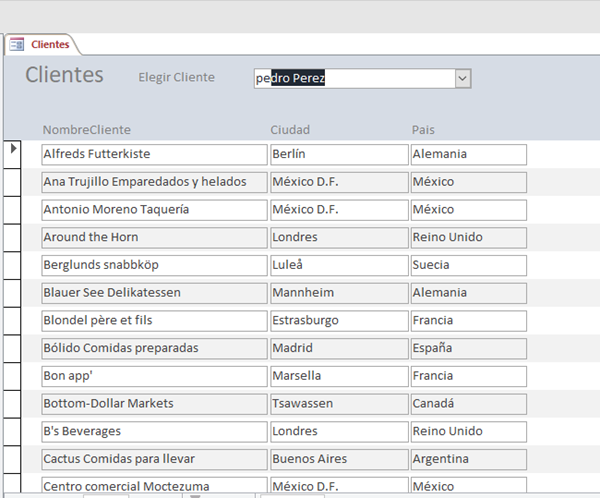Click the Estrasburgo city field
This screenshot has height=498, width=600.
point(338,321)
